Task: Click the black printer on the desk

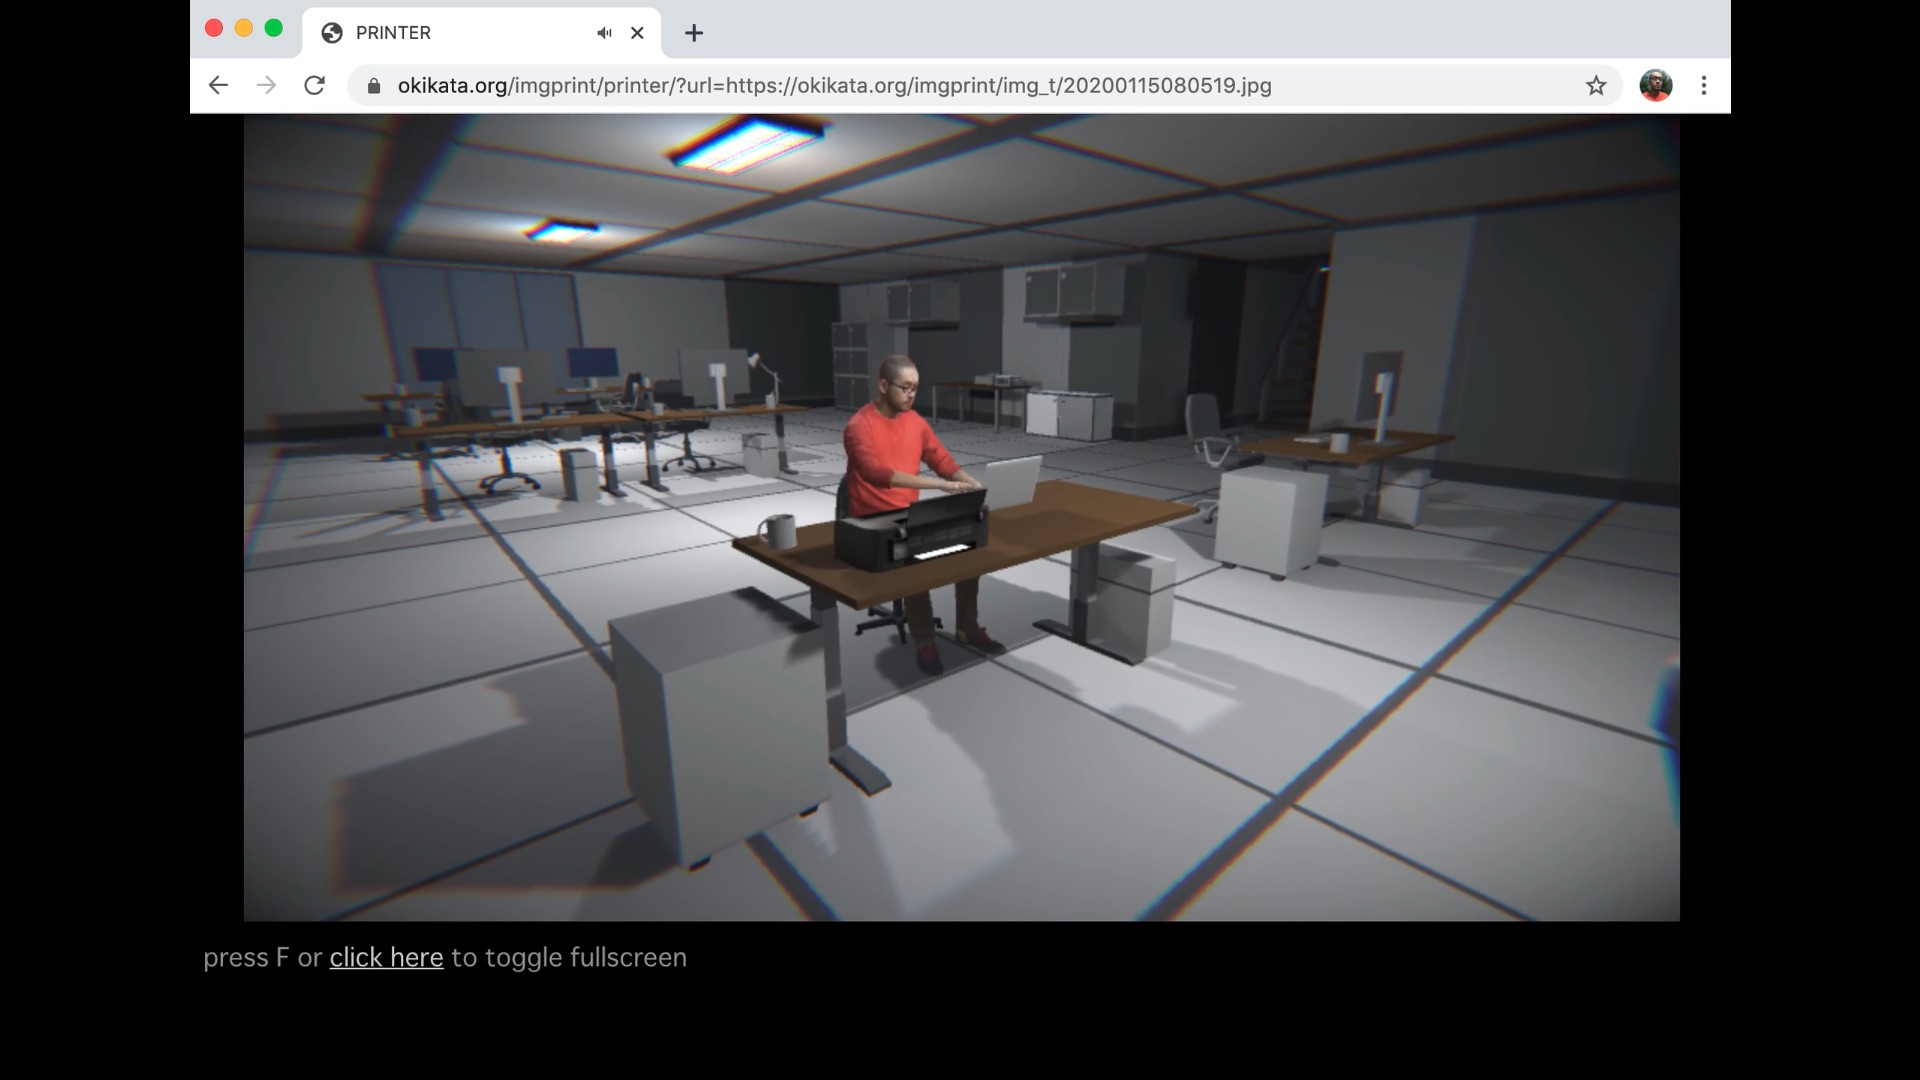Action: (910, 535)
